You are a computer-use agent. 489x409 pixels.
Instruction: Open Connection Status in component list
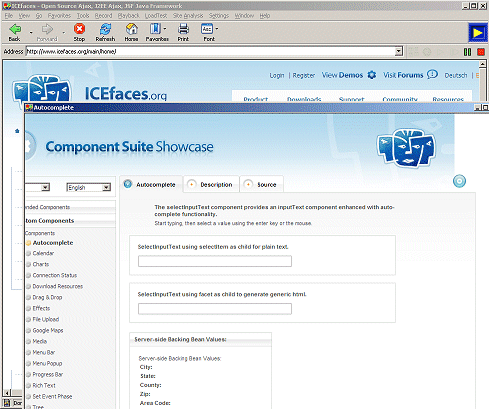click(55, 275)
